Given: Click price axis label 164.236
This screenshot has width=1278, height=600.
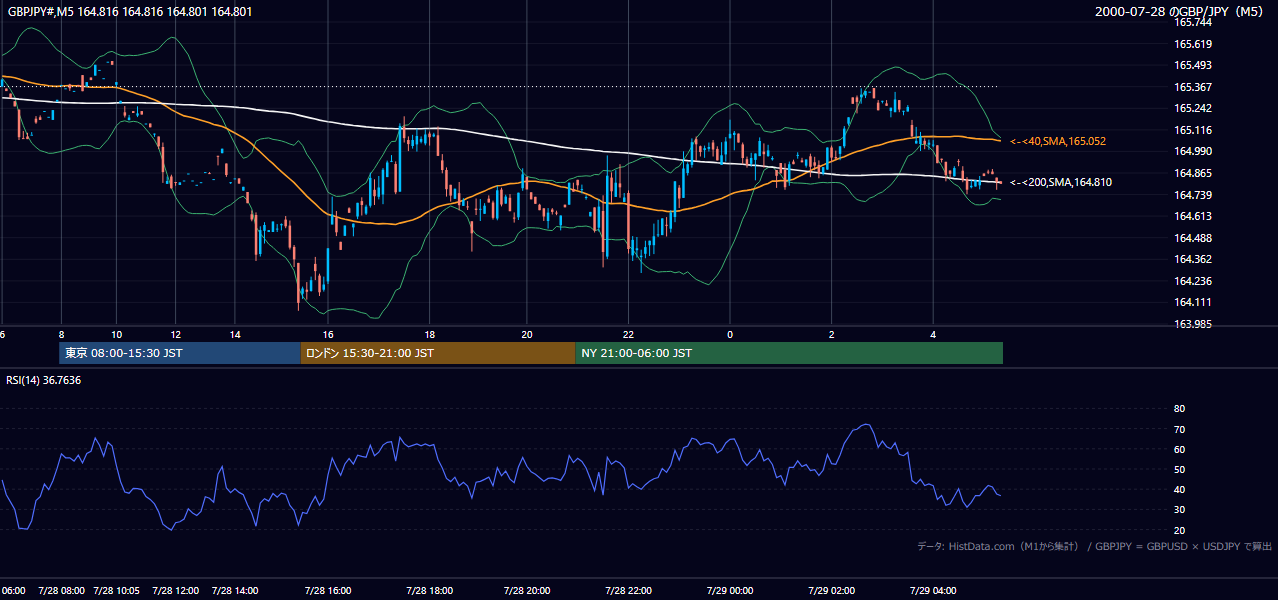Looking at the screenshot, I should point(1192,281).
